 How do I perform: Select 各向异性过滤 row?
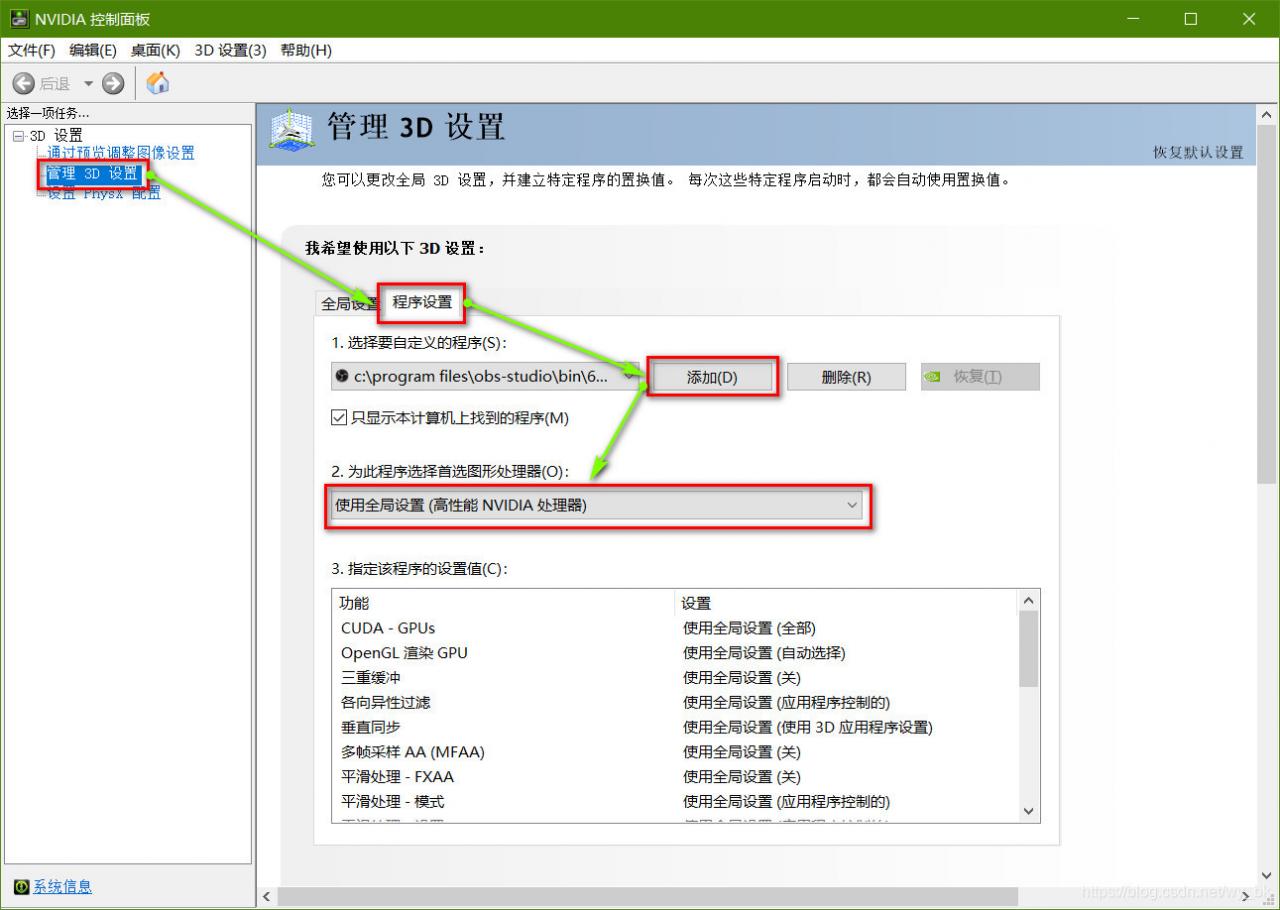[675, 703]
